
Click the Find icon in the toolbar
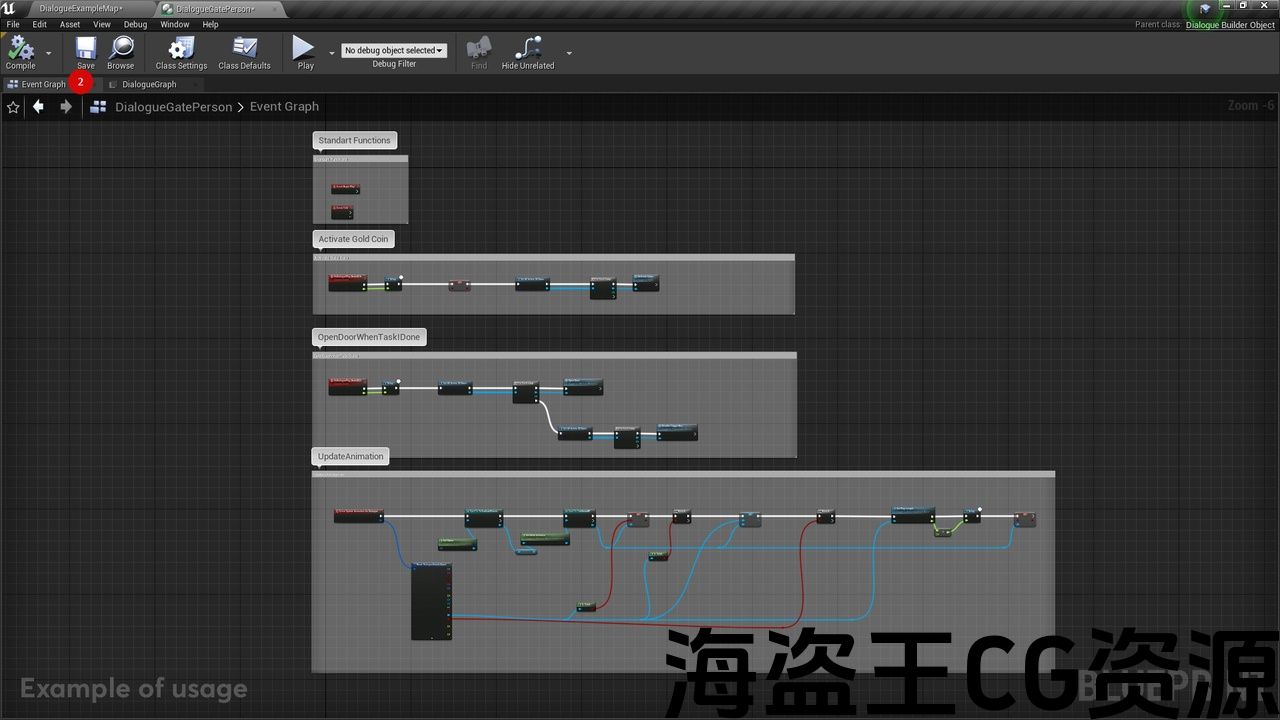pos(479,48)
